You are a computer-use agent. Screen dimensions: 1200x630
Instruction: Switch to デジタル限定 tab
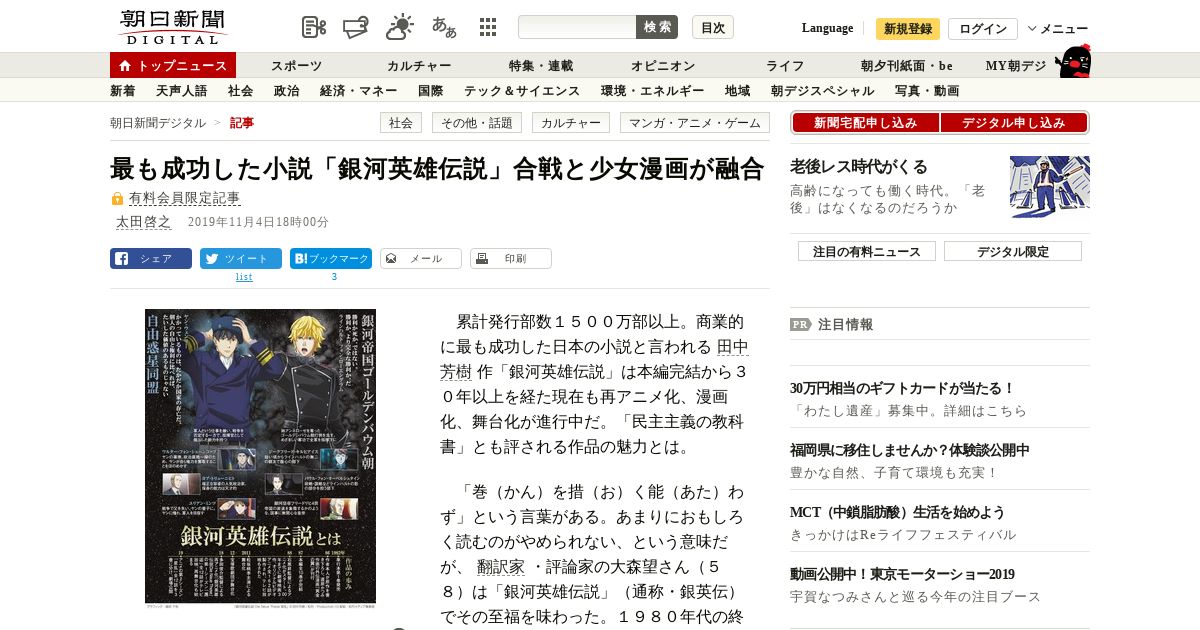click(x=1013, y=251)
